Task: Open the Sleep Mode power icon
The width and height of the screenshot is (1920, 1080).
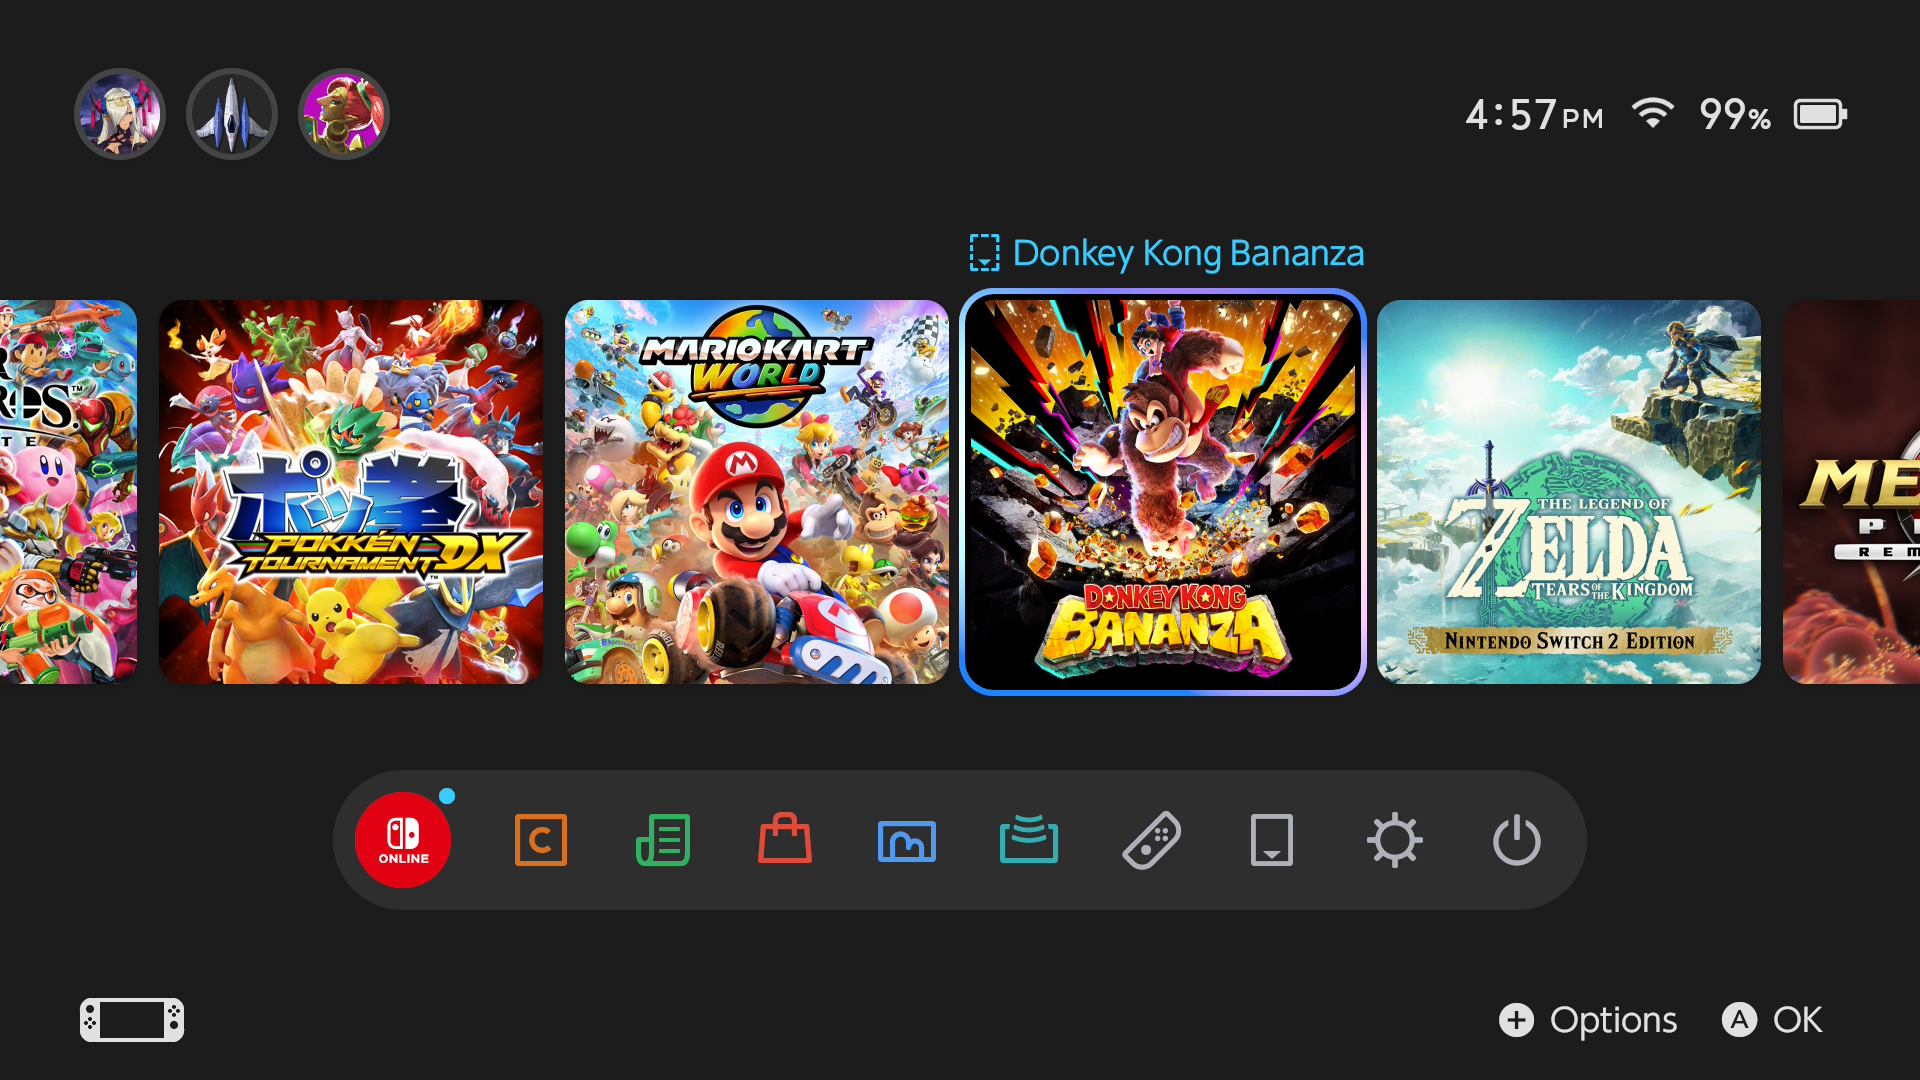Action: (1517, 840)
